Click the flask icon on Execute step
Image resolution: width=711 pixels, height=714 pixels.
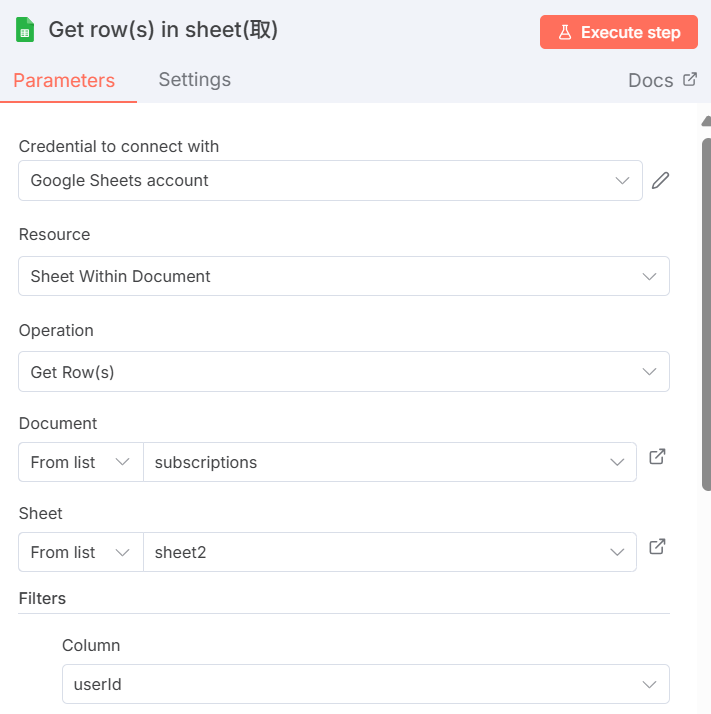pos(565,32)
